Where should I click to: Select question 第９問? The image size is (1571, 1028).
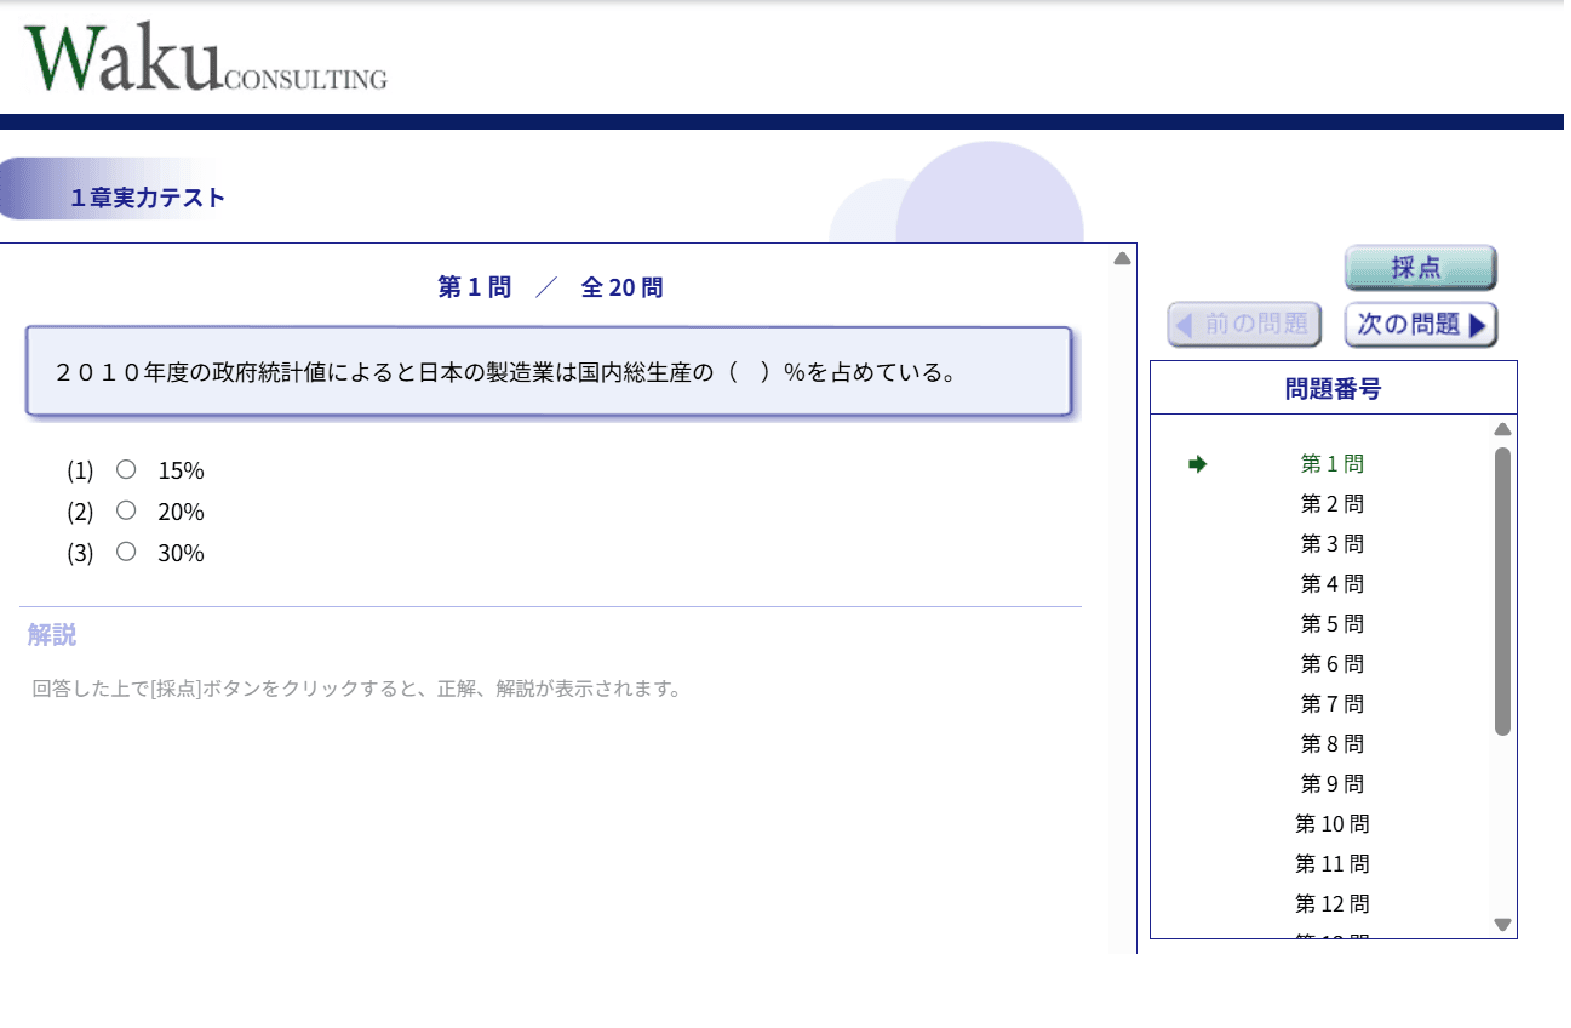(x=1332, y=784)
